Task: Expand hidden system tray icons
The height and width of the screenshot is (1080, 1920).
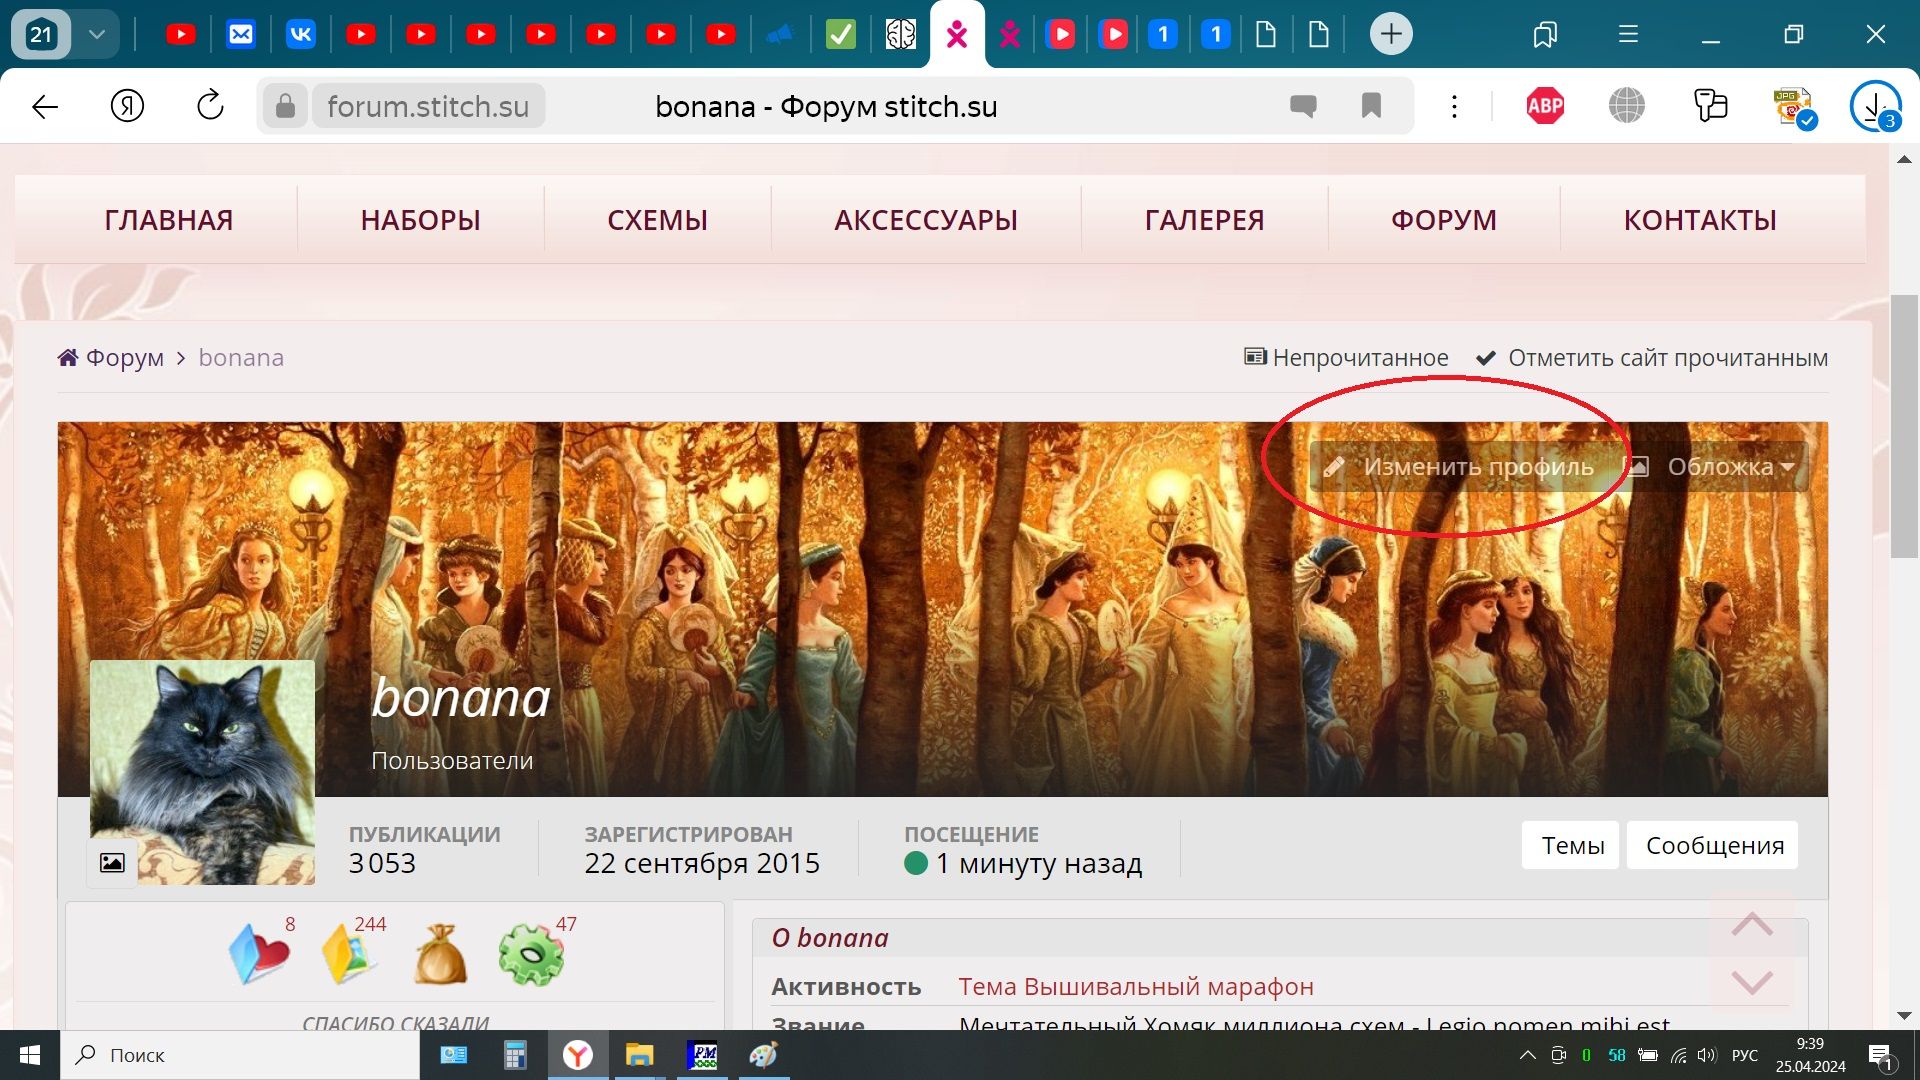Action: pyautogui.click(x=1527, y=1055)
